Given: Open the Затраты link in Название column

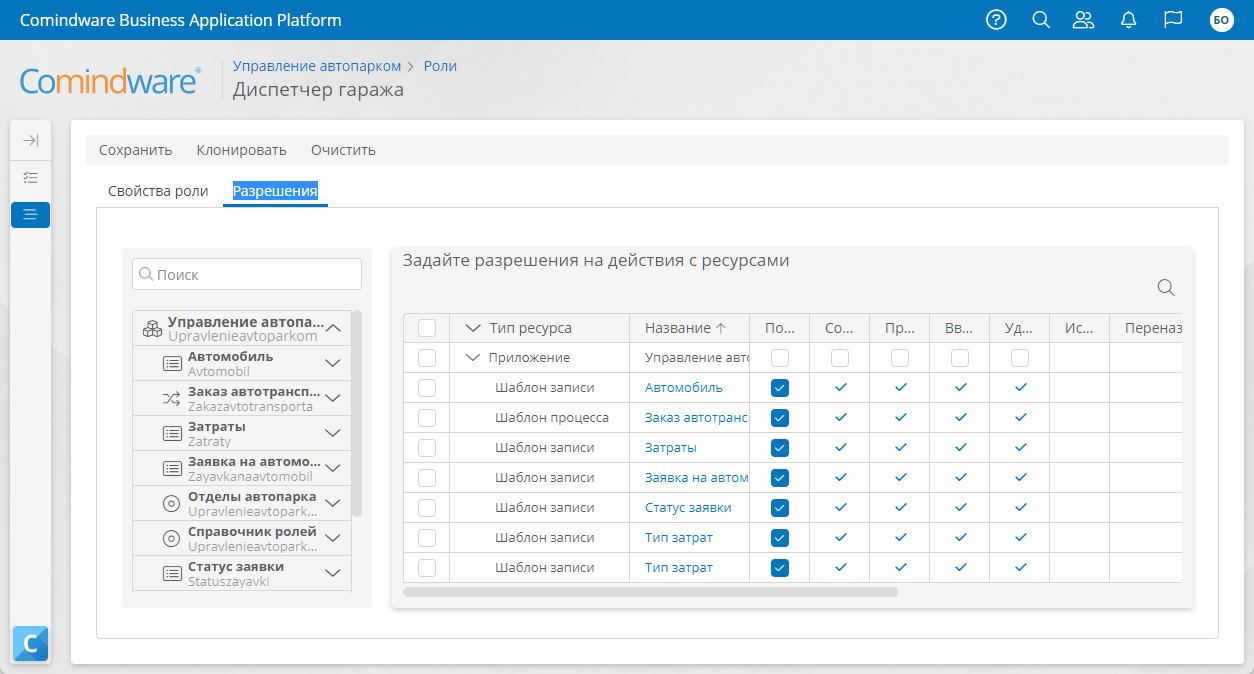Looking at the screenshot, I should [671, 448].
